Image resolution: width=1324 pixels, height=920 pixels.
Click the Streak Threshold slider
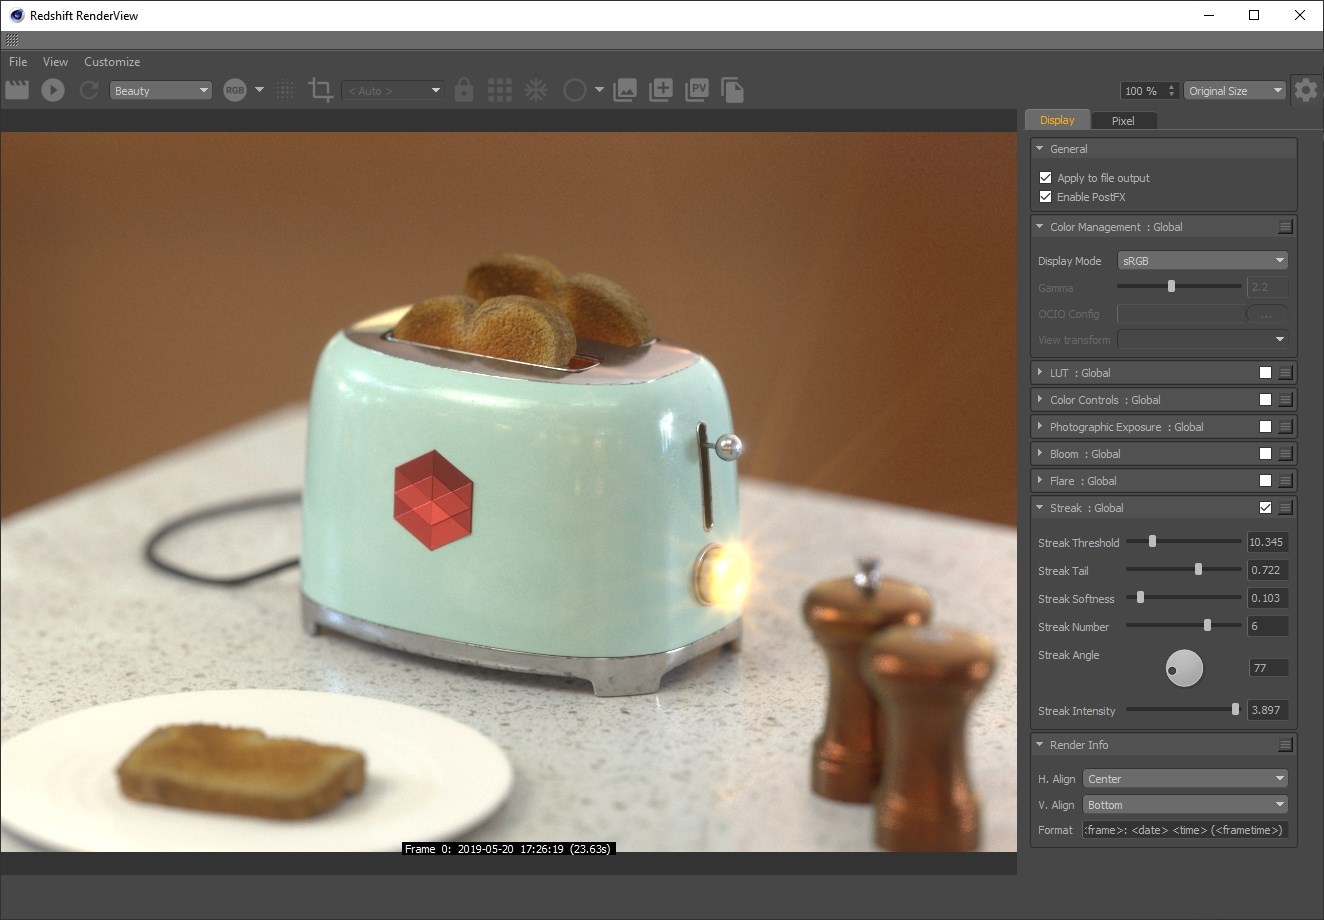click(1184, 541)
